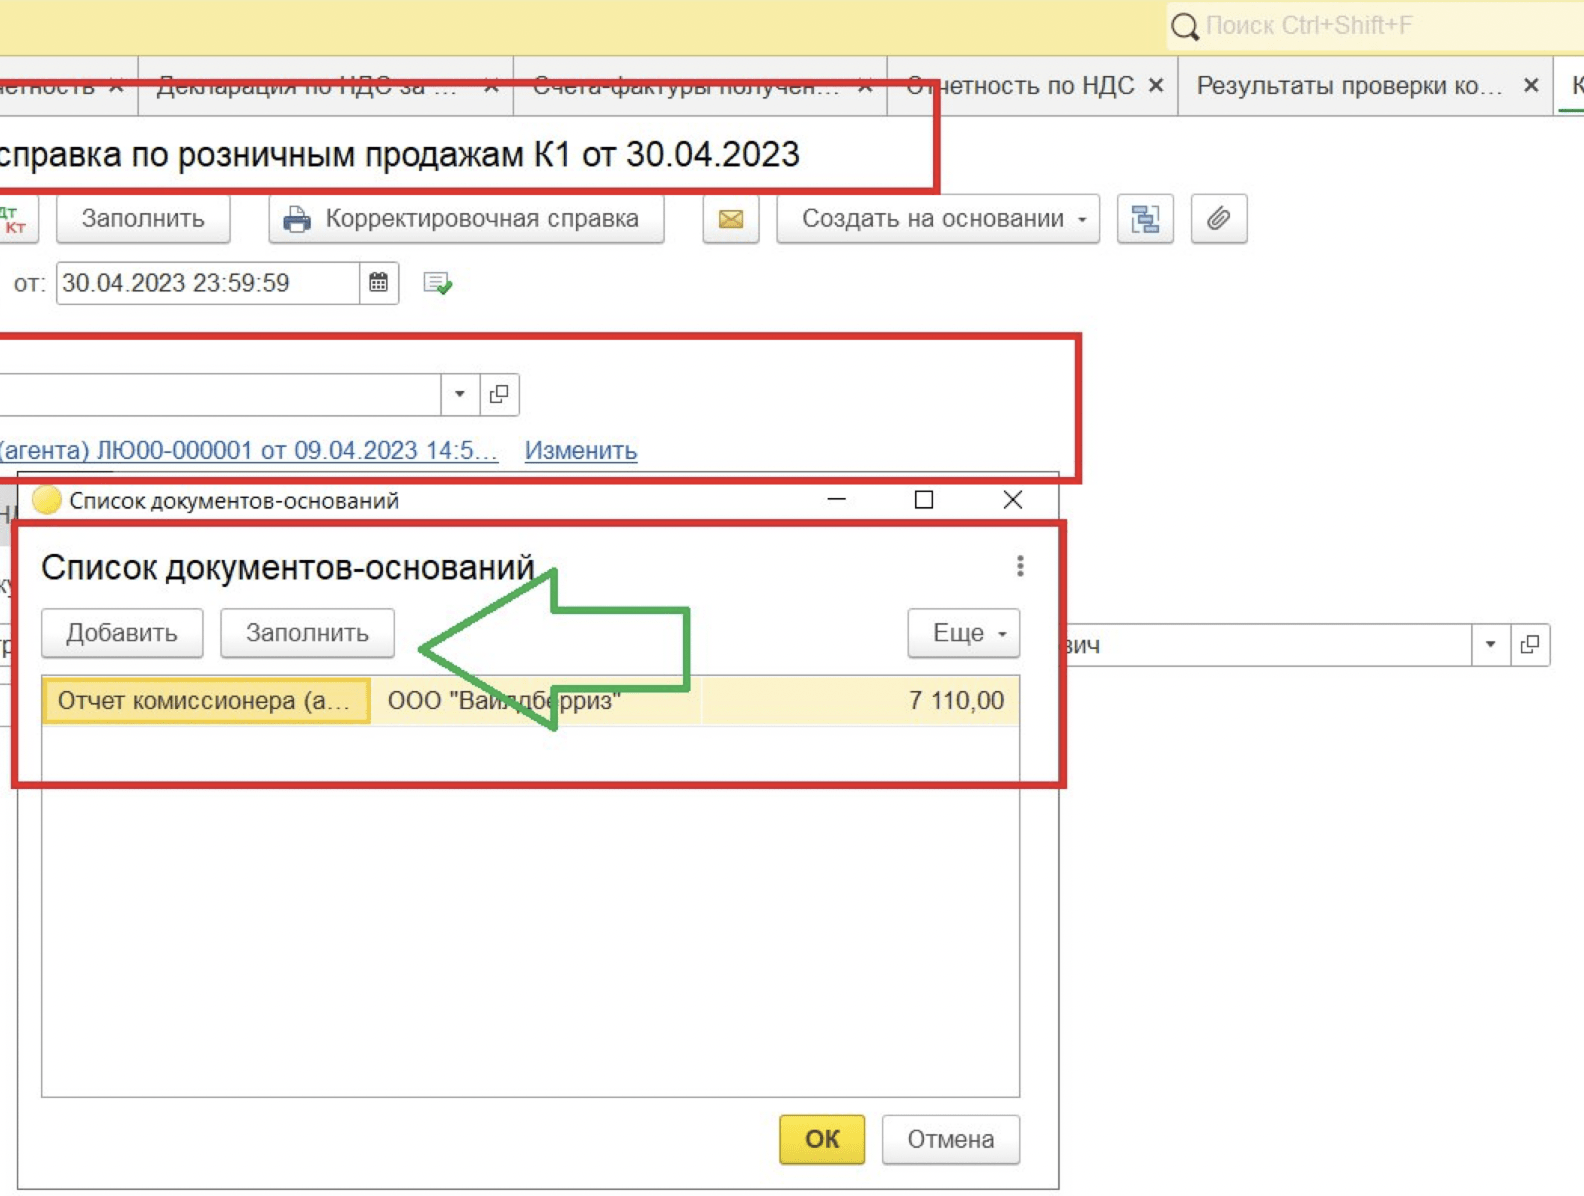Open the агента ЛЮ00-000001 document link
1584x1196 pixels.
click(248, 451)
